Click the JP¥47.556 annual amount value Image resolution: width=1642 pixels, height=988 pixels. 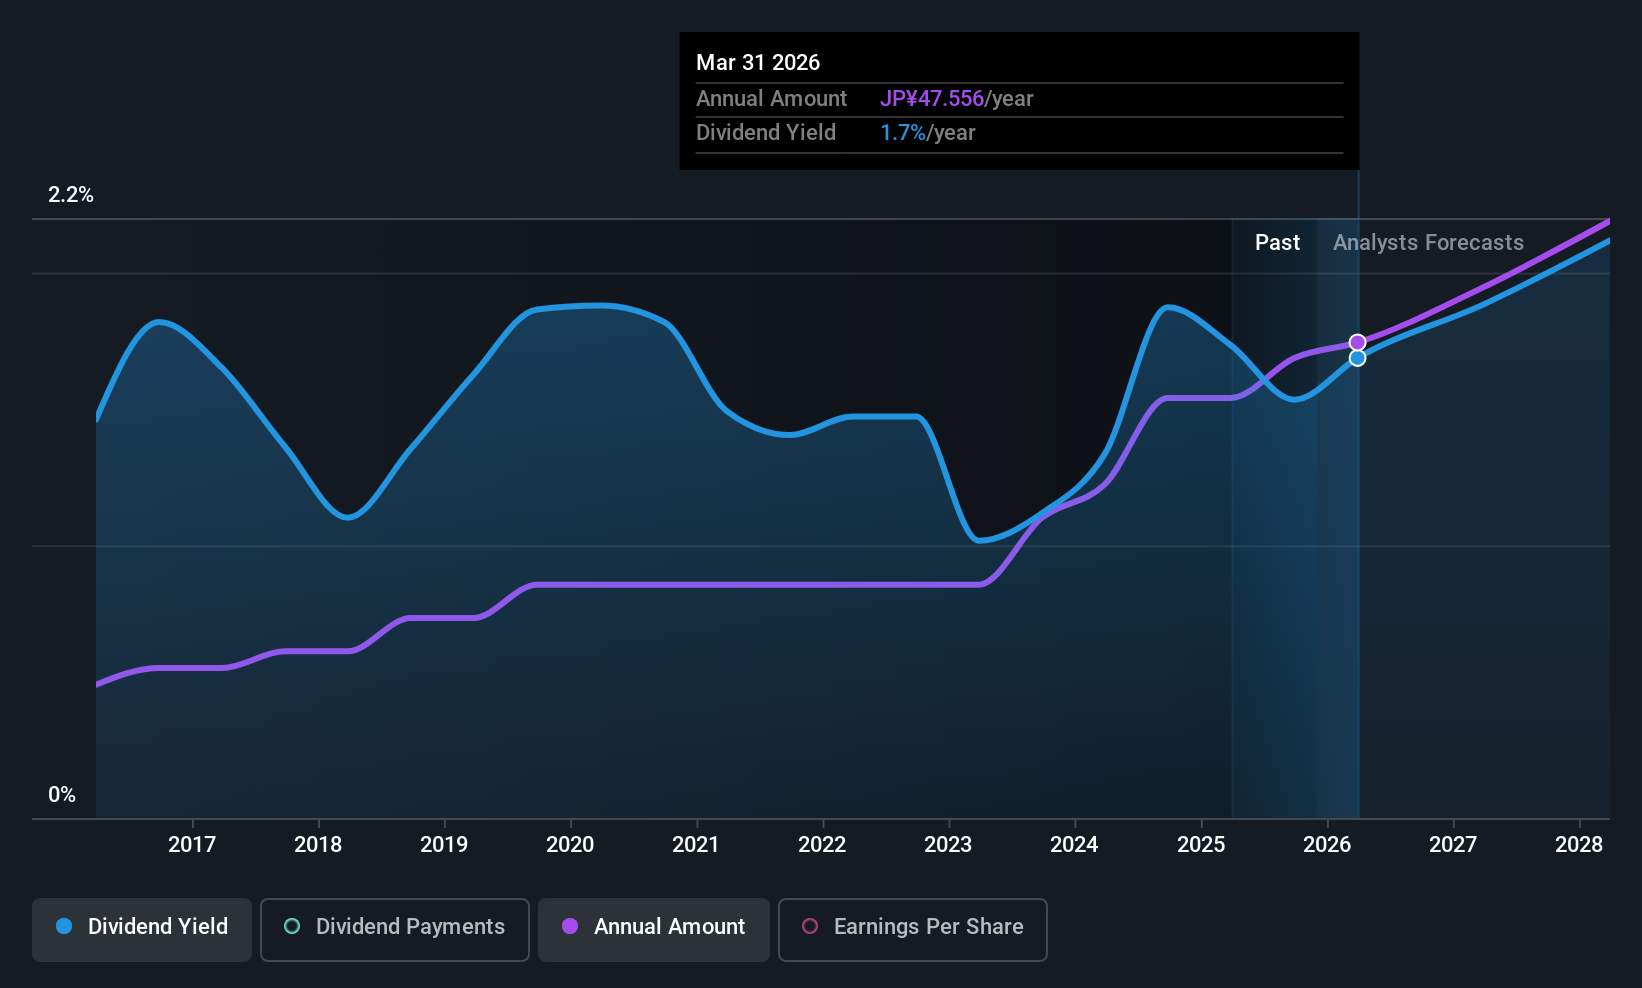(932, 99)
